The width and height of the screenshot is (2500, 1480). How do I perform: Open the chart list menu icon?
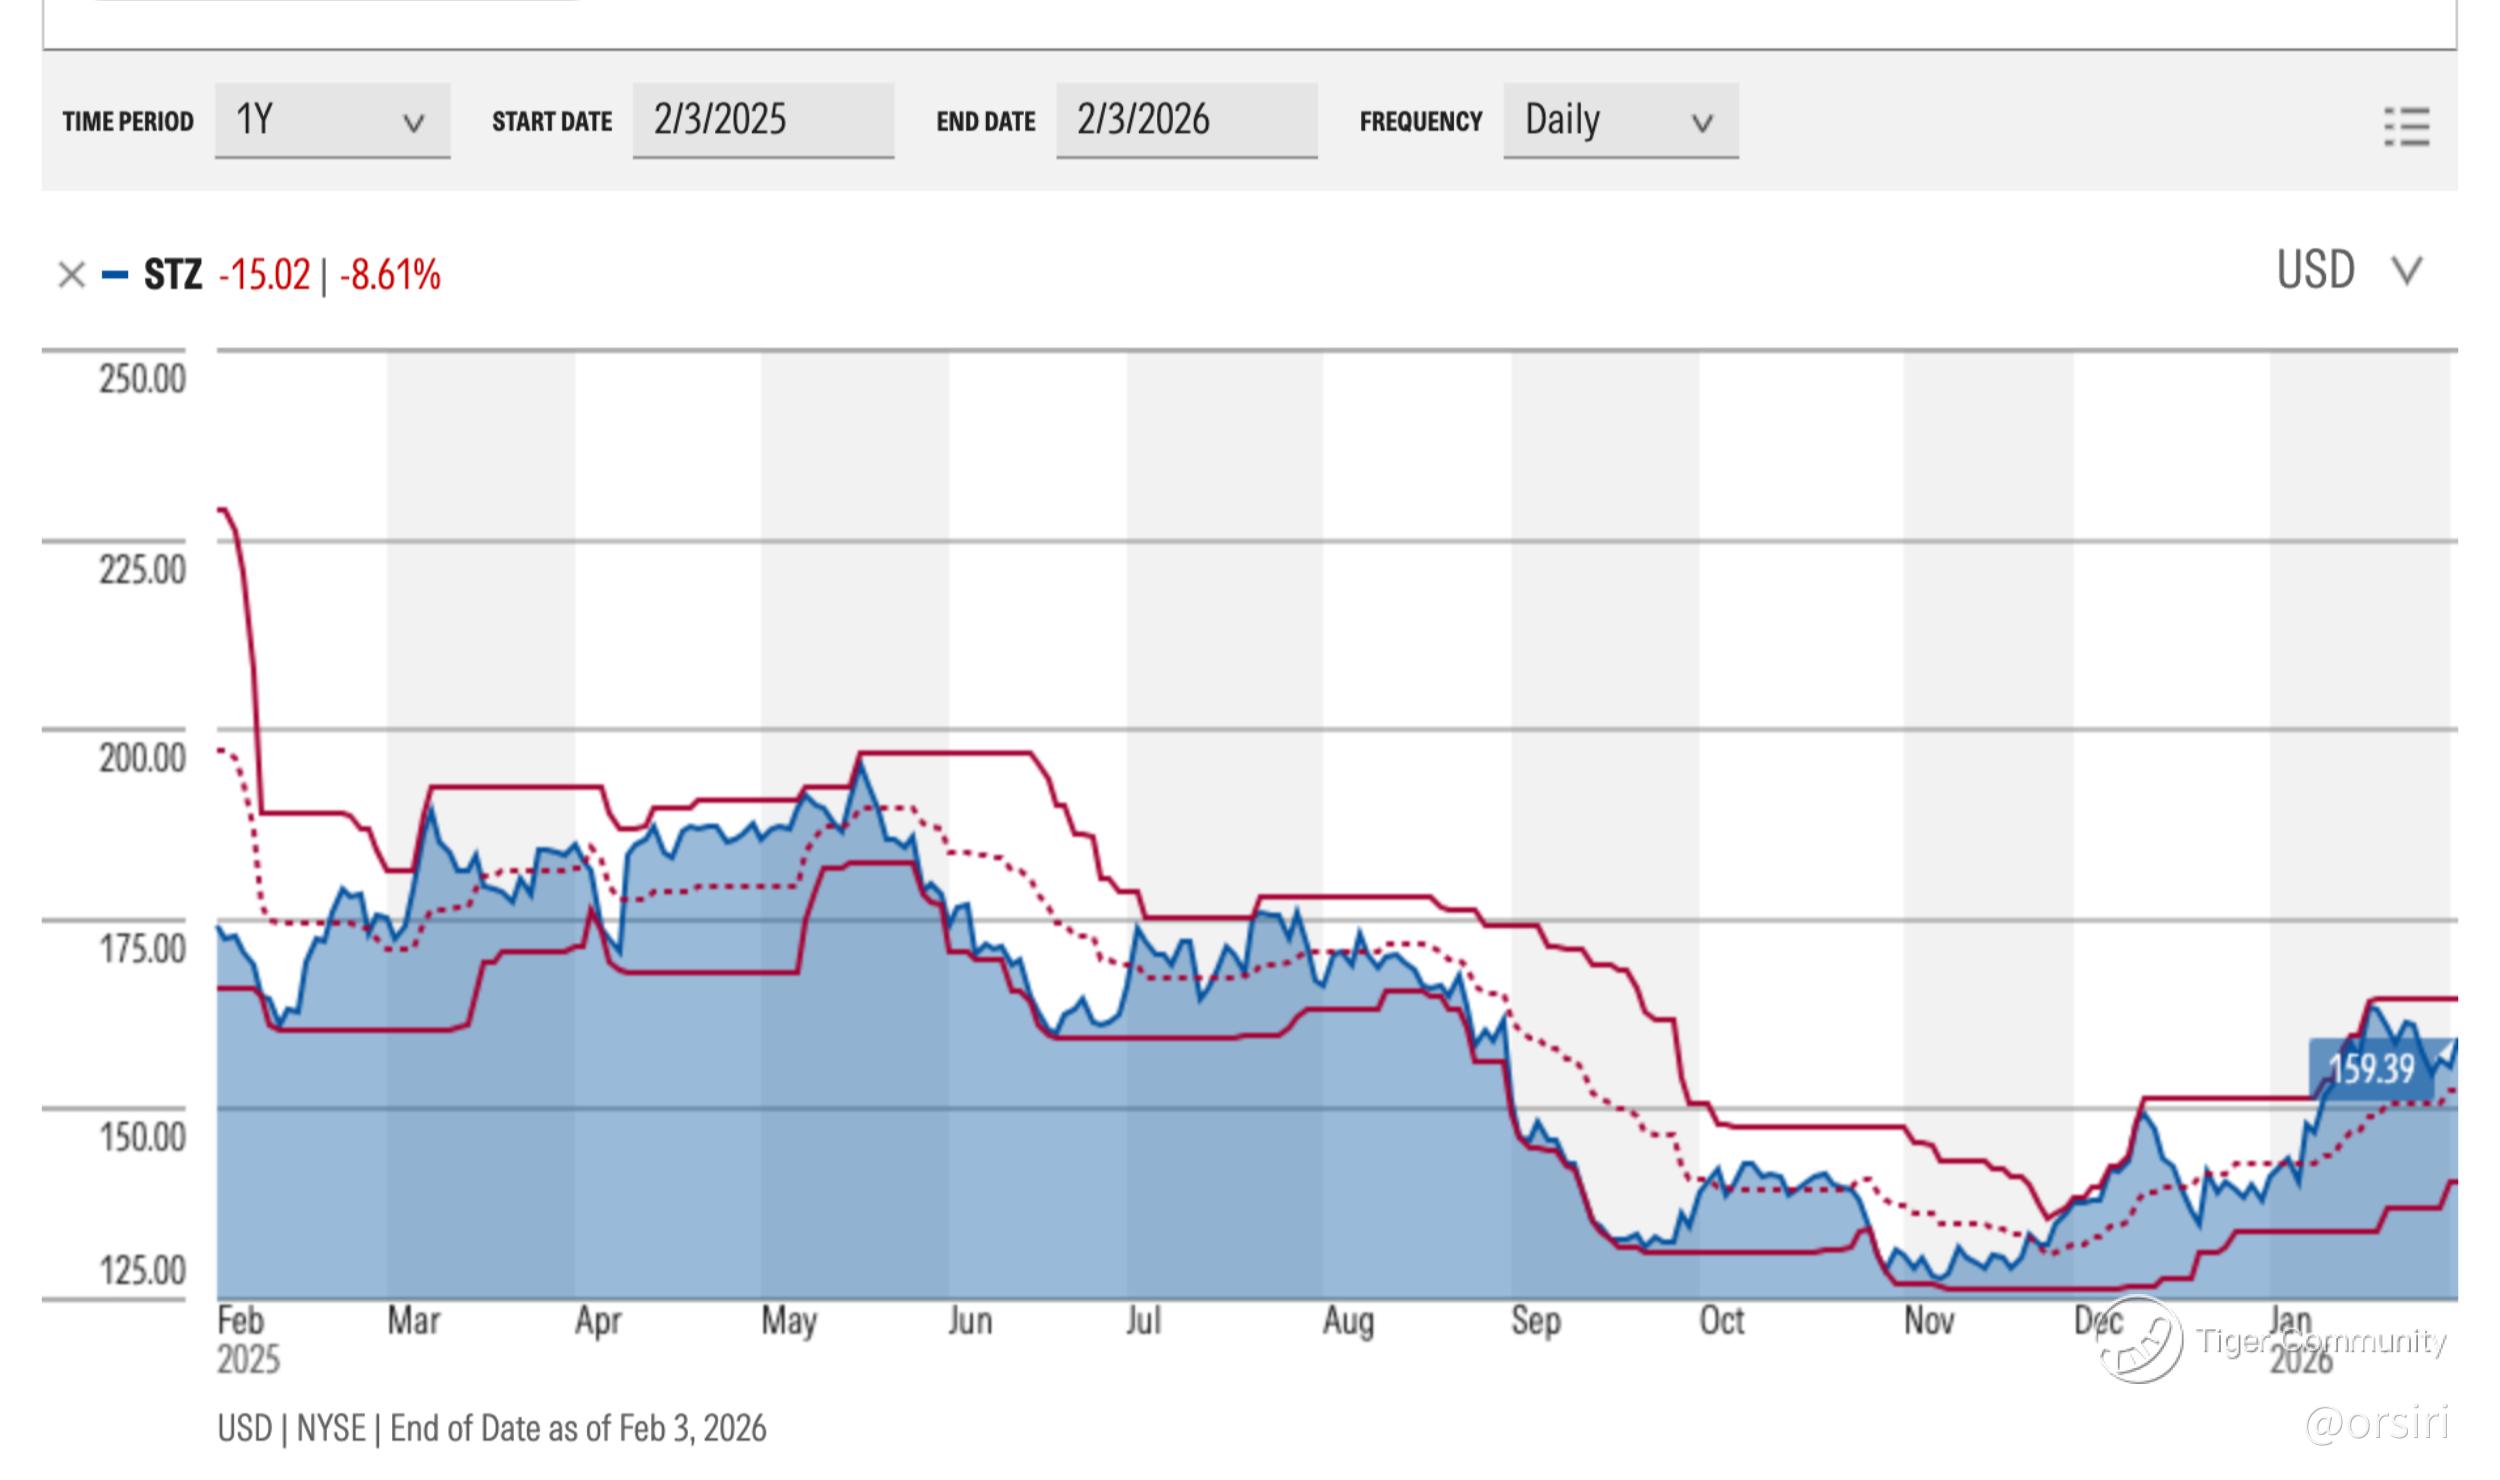(2406, 127)
